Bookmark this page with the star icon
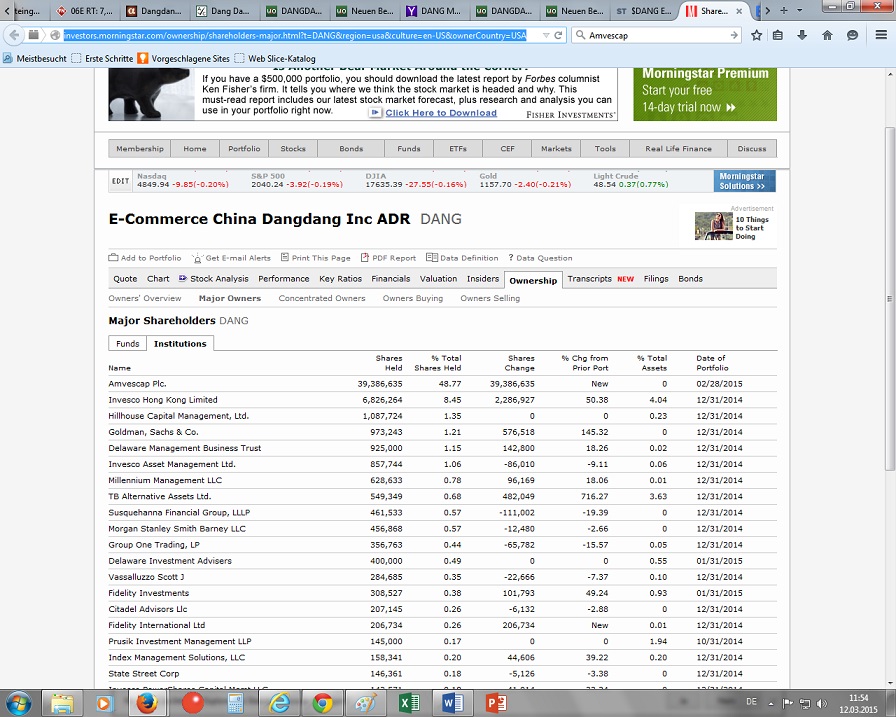 tap(757, 34)
